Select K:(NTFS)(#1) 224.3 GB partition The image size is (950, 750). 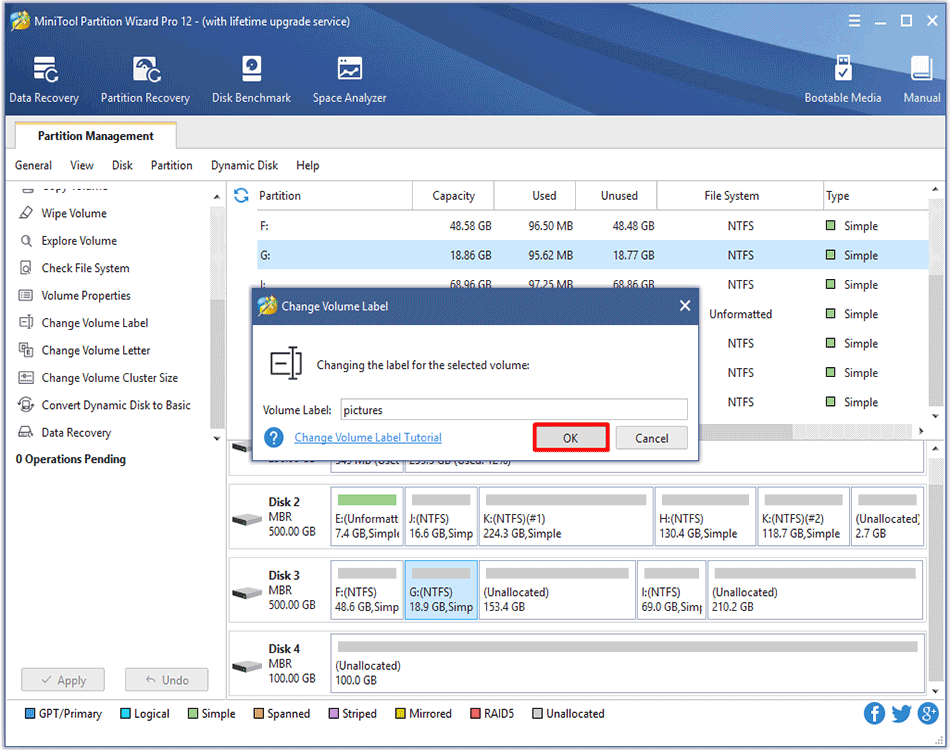click(566, 517)
